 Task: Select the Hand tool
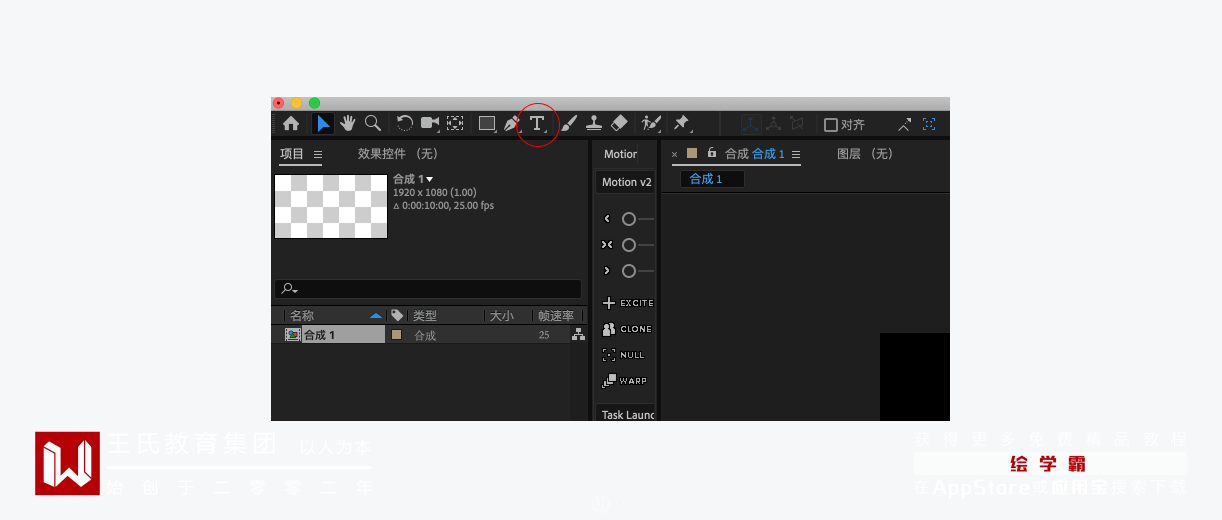tap(348, 124)
